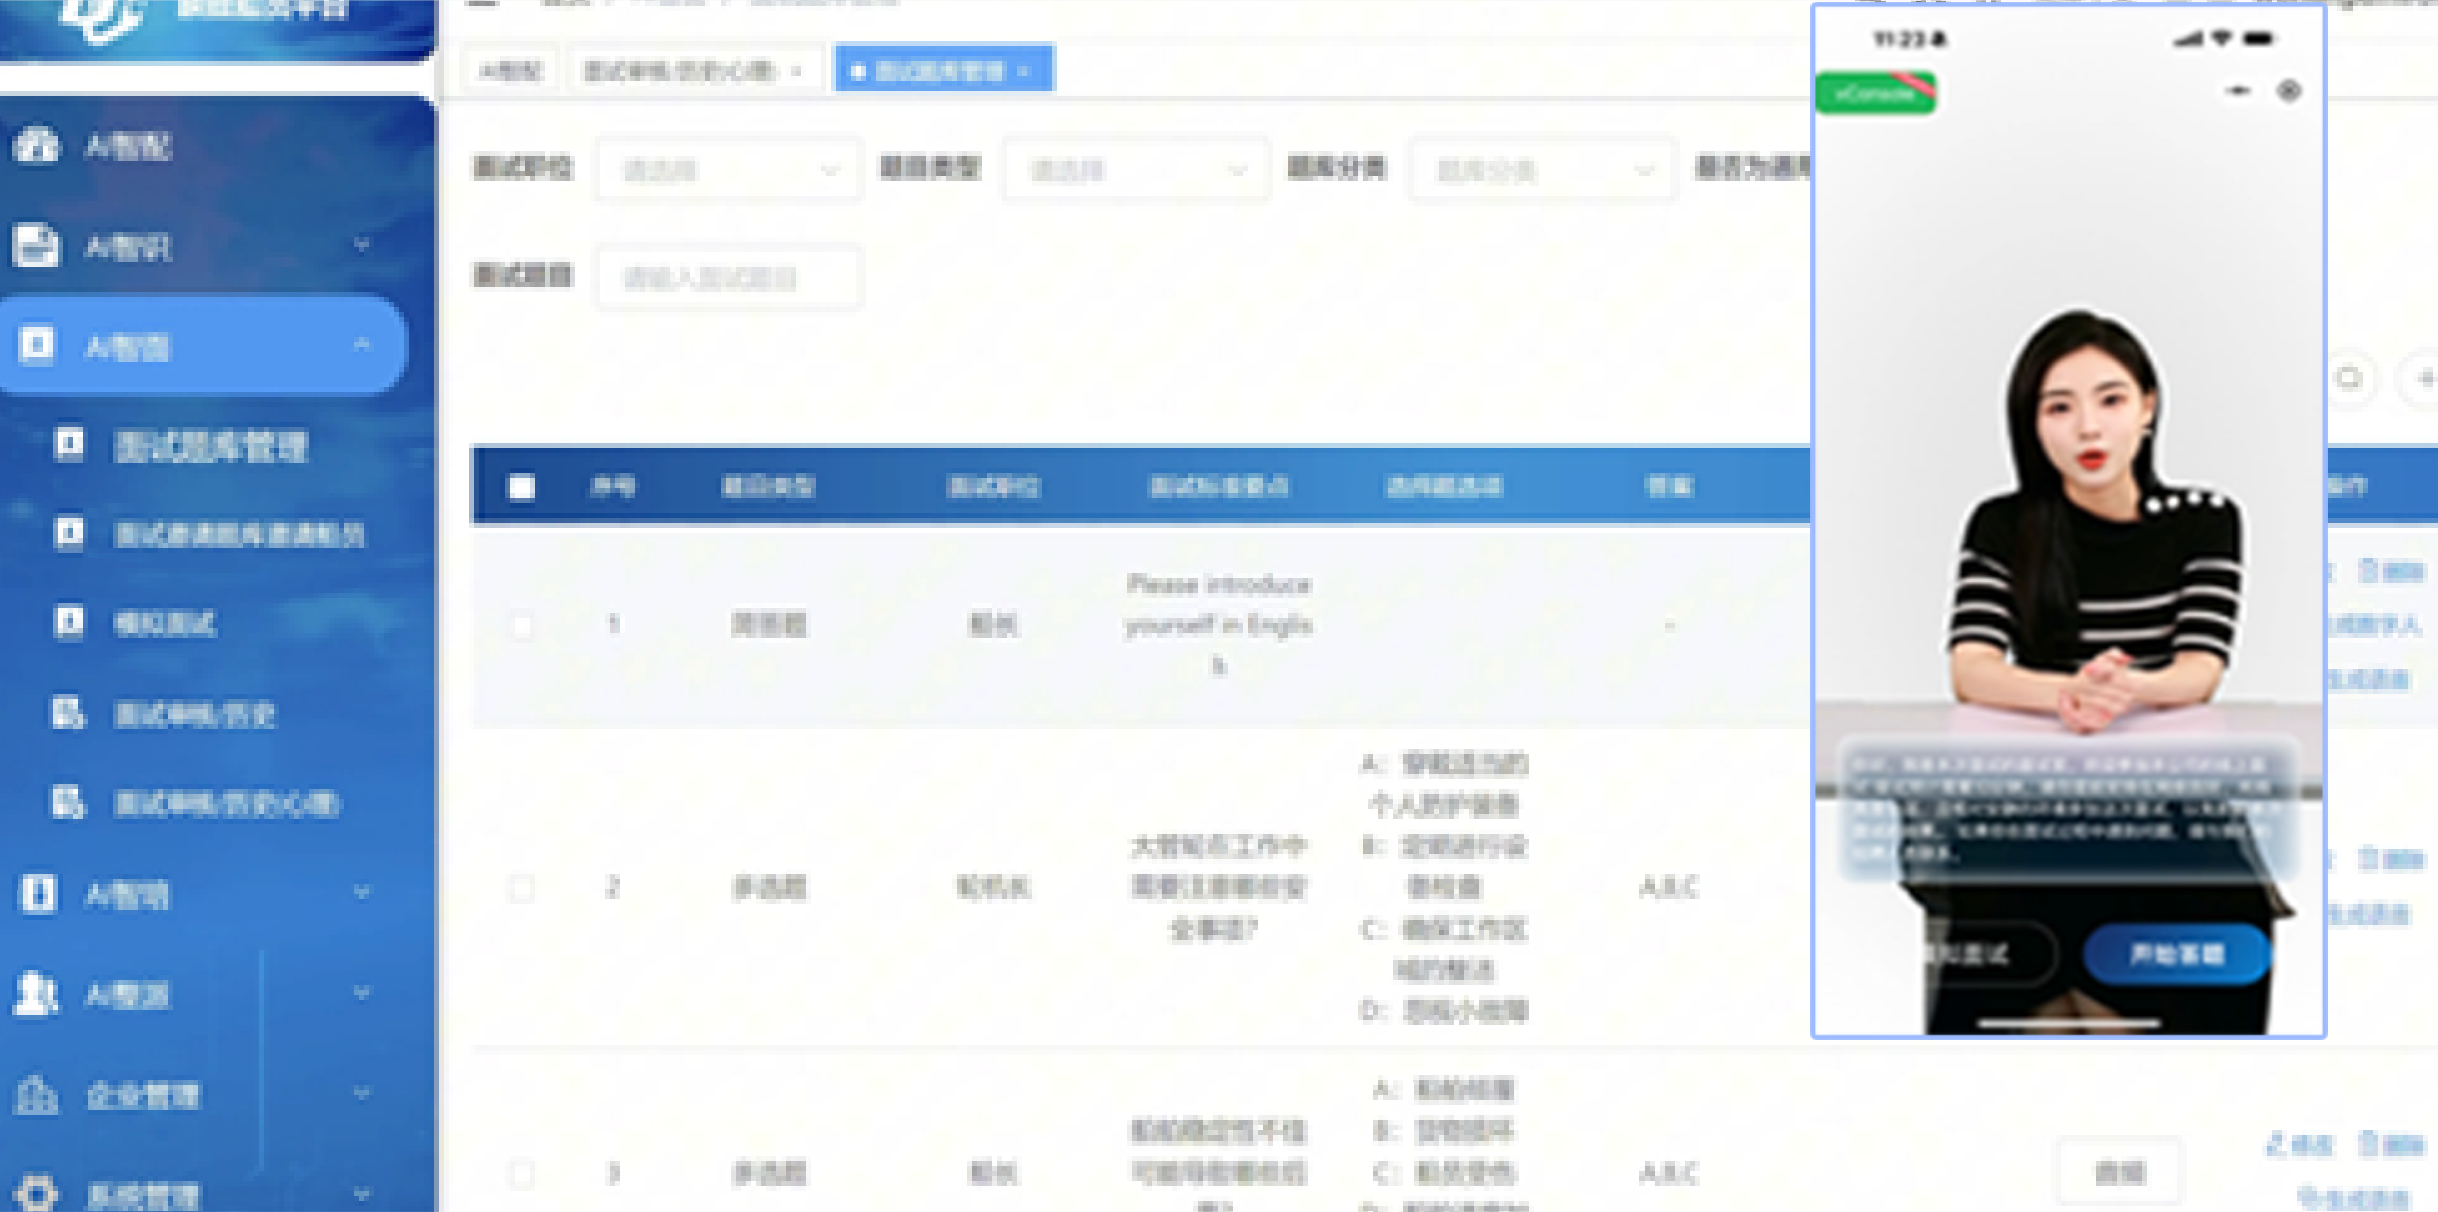Open the sidebar item below 面试题库管理

click(x=240, y=535)
